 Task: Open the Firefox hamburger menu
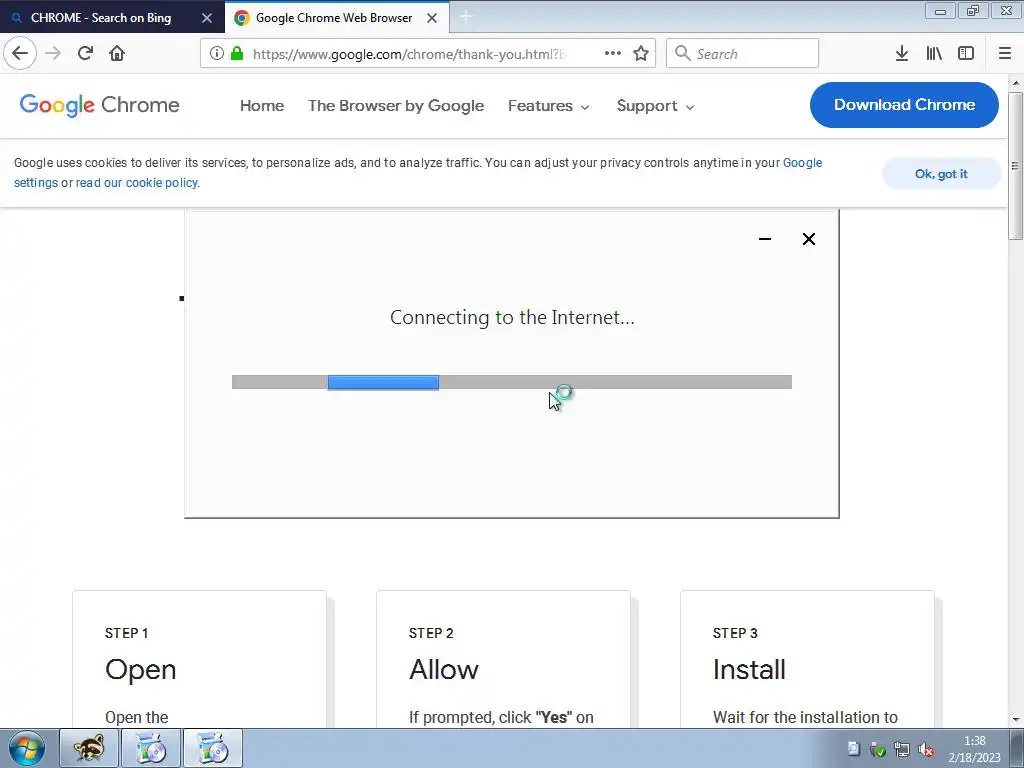pos(1005,53)
